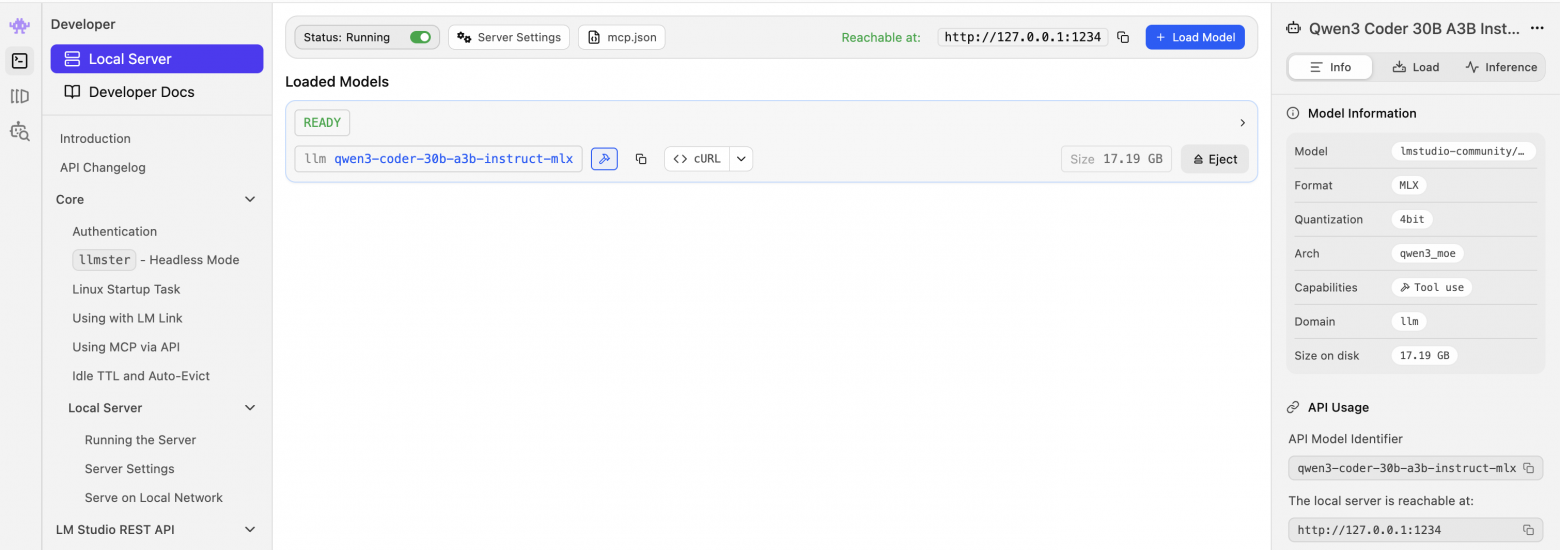
Task: Open the docs Server Settings page in the sidebar
Action: click(129, 469)
